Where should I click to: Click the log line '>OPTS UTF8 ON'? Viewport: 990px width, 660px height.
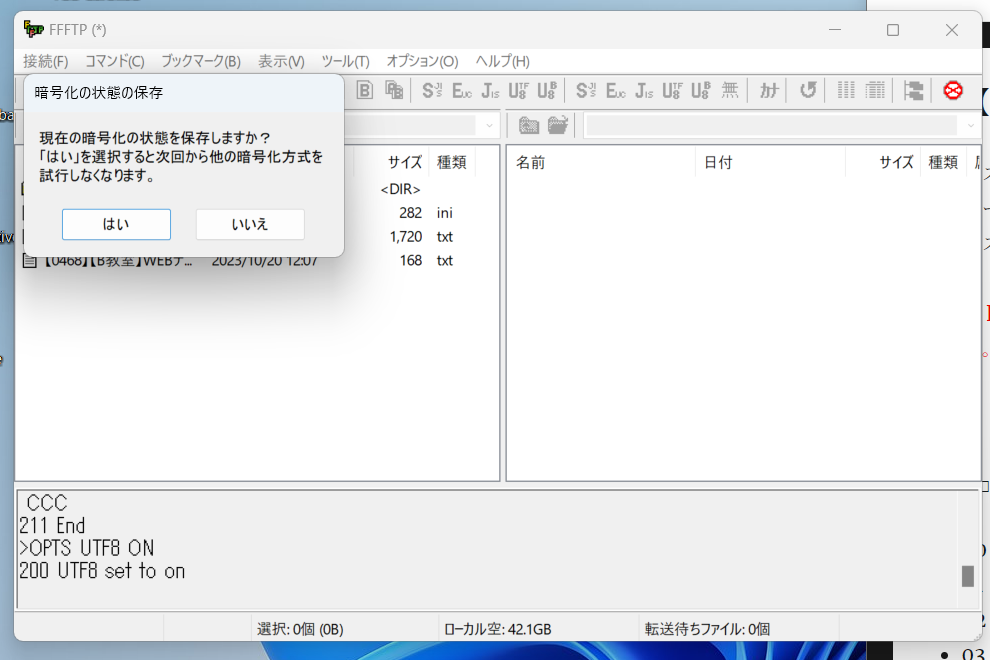click(x=86, y=548)
